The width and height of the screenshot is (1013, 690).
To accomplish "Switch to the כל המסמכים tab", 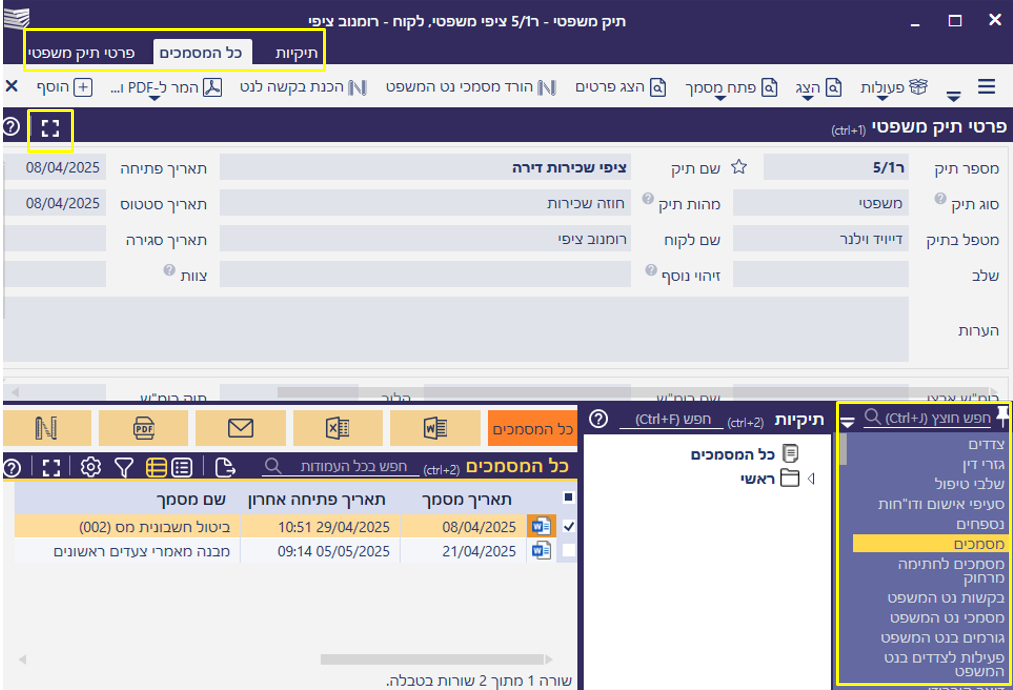I will click(x=201, y=53).
